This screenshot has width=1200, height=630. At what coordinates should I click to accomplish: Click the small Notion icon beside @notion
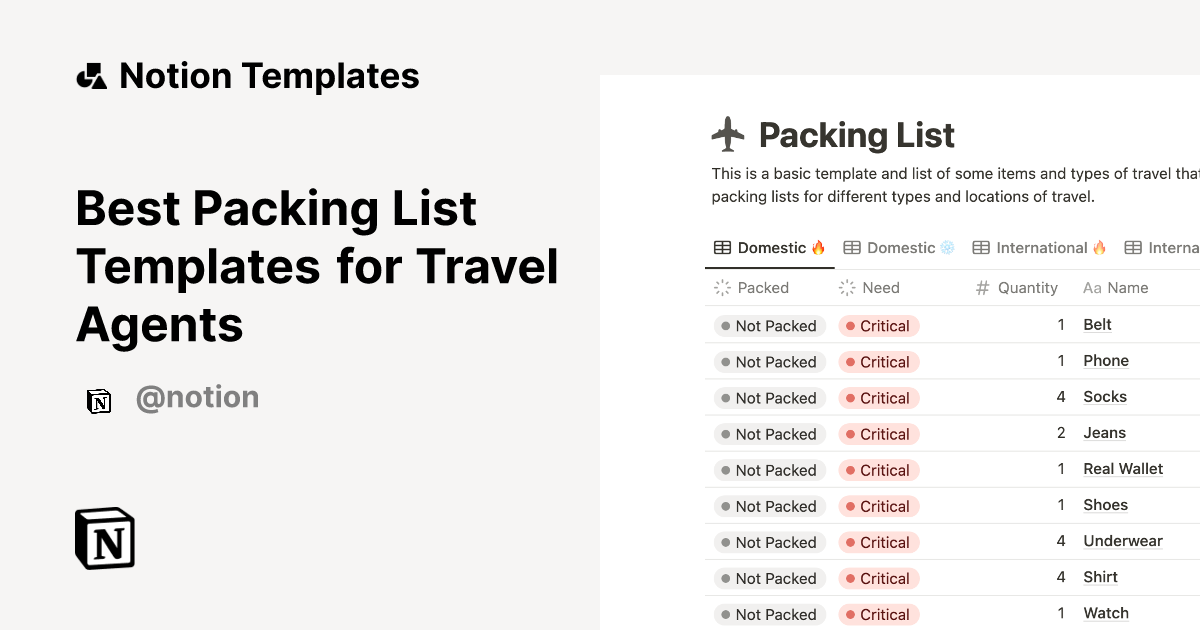click(x=99, y=399)
